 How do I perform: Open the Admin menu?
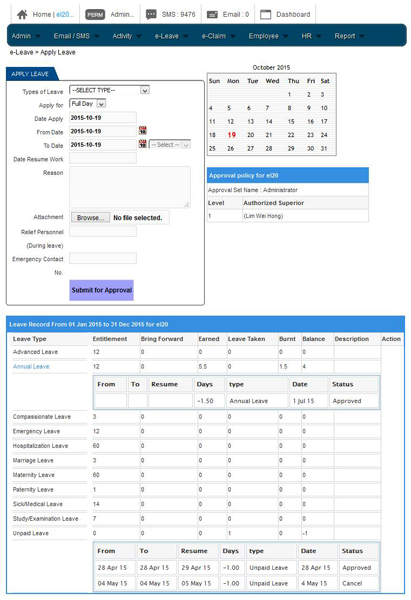point(26,36)
